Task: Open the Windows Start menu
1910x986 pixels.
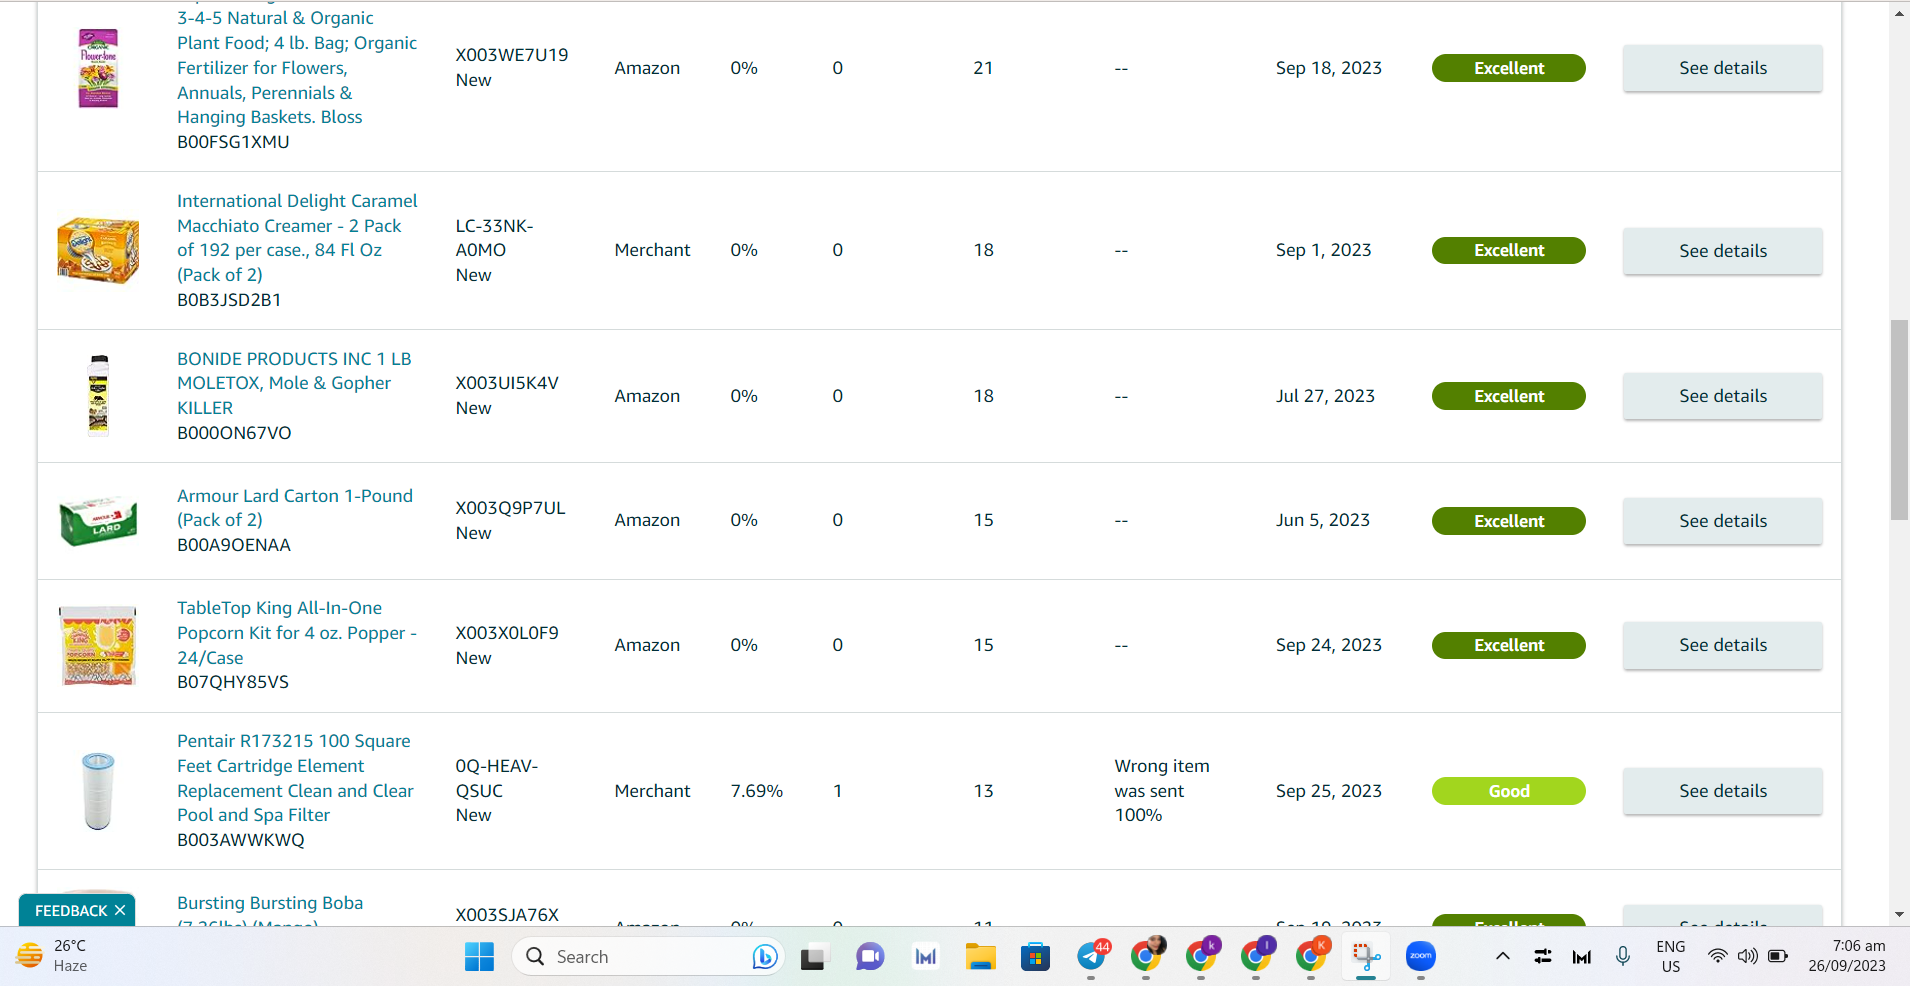Action: (479, 957)
